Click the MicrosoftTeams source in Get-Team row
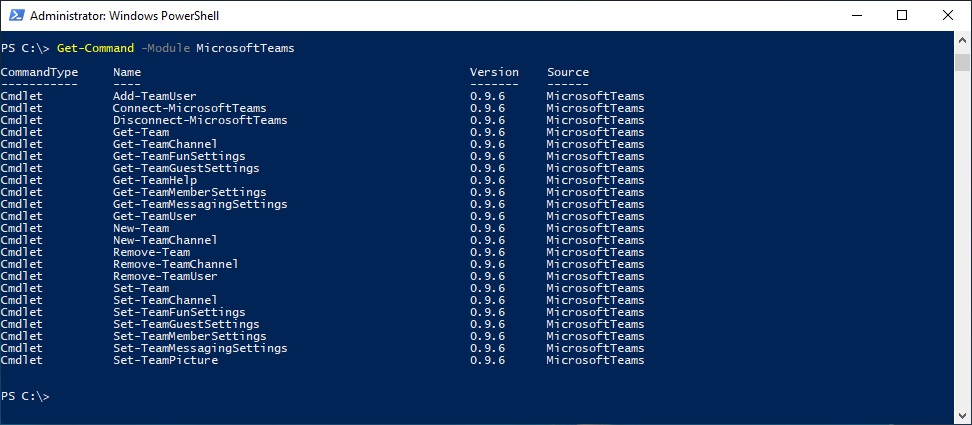 (595, 132)
